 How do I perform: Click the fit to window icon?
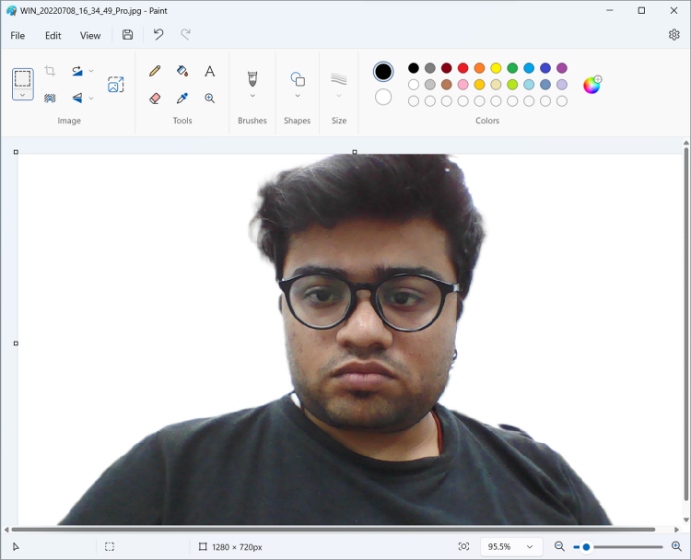464,546
